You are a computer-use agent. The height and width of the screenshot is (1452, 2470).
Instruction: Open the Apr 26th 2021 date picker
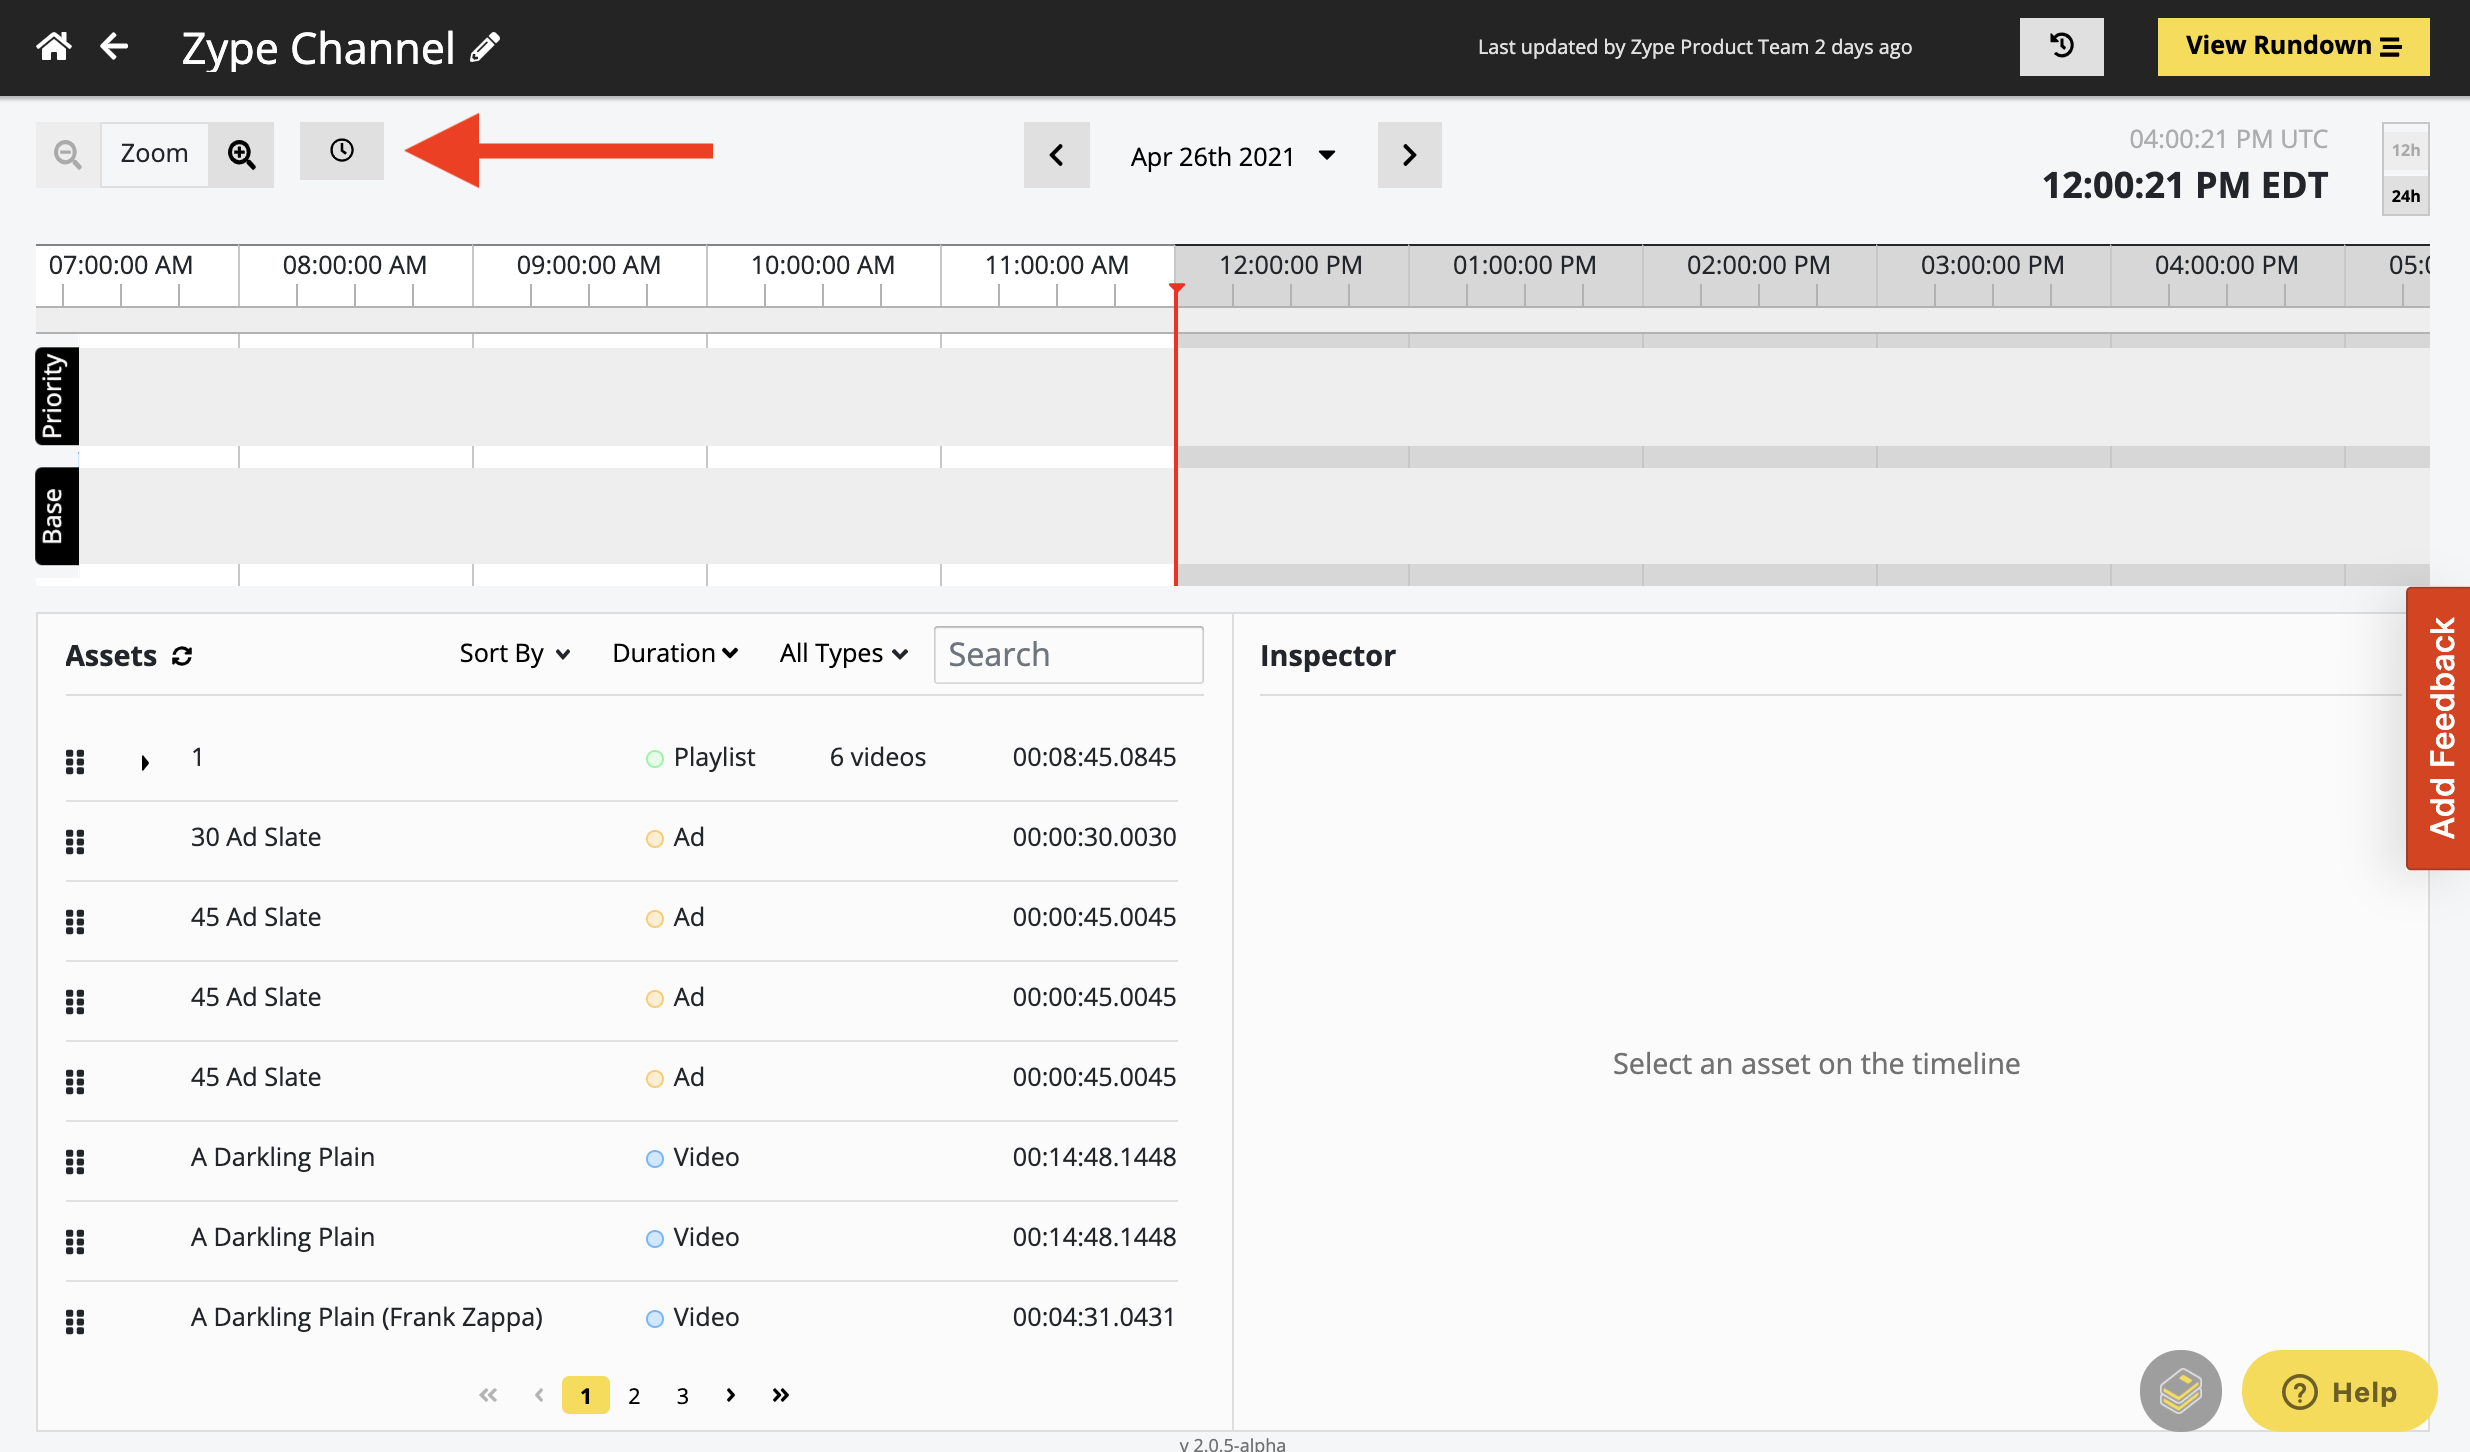[x=1233, y=156]
